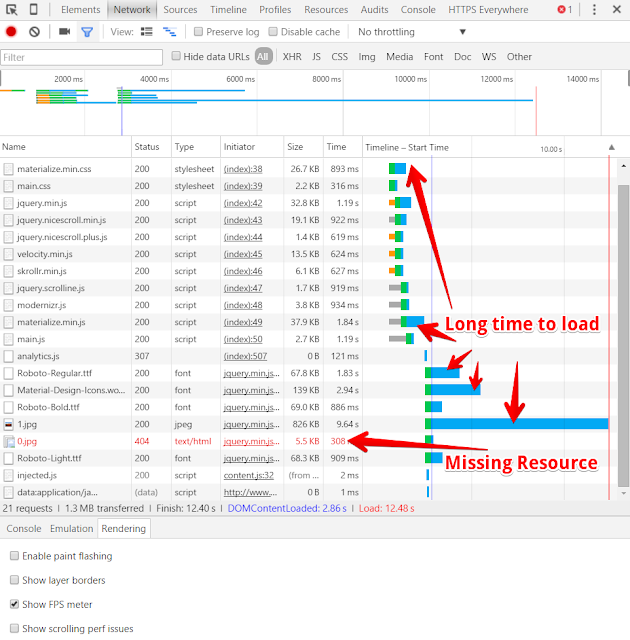The height and width of the screenshot is (640, 630).
Task: Tick Hide data URLs checkbox
Action: [x=176, y=56]
